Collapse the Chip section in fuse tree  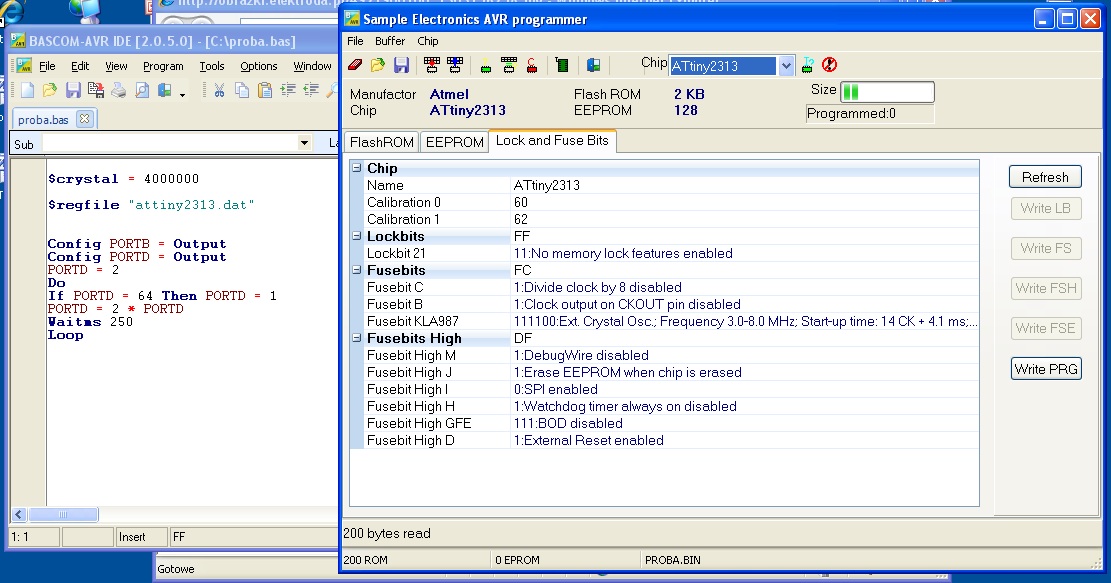[357, 168]
